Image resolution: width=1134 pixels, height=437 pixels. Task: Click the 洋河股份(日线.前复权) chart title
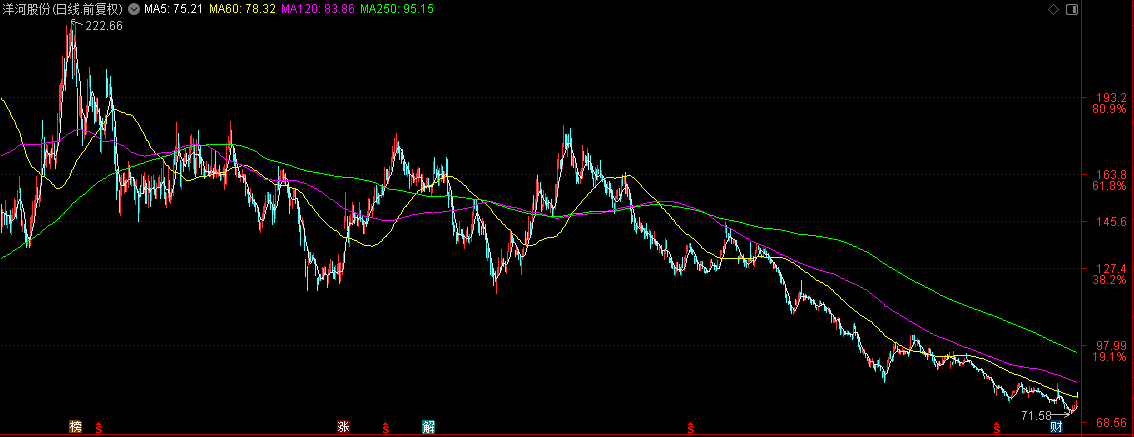62,10
